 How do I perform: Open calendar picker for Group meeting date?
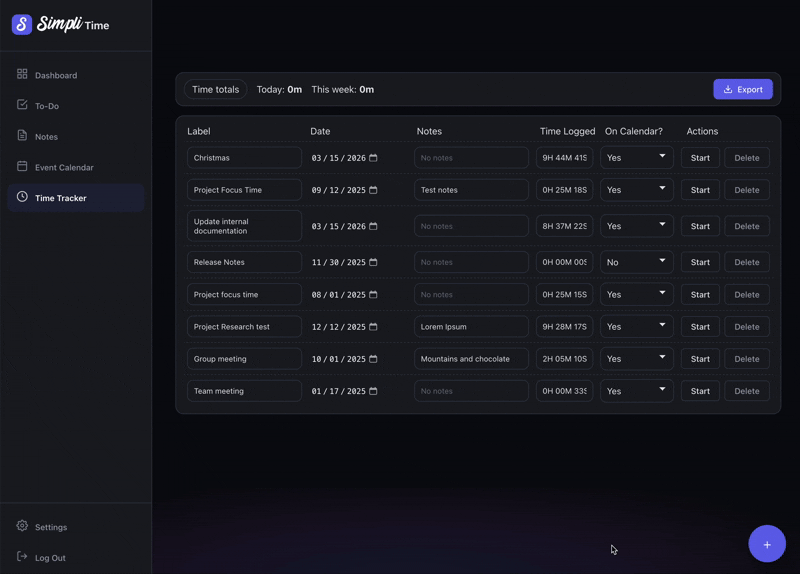(373, 359)
